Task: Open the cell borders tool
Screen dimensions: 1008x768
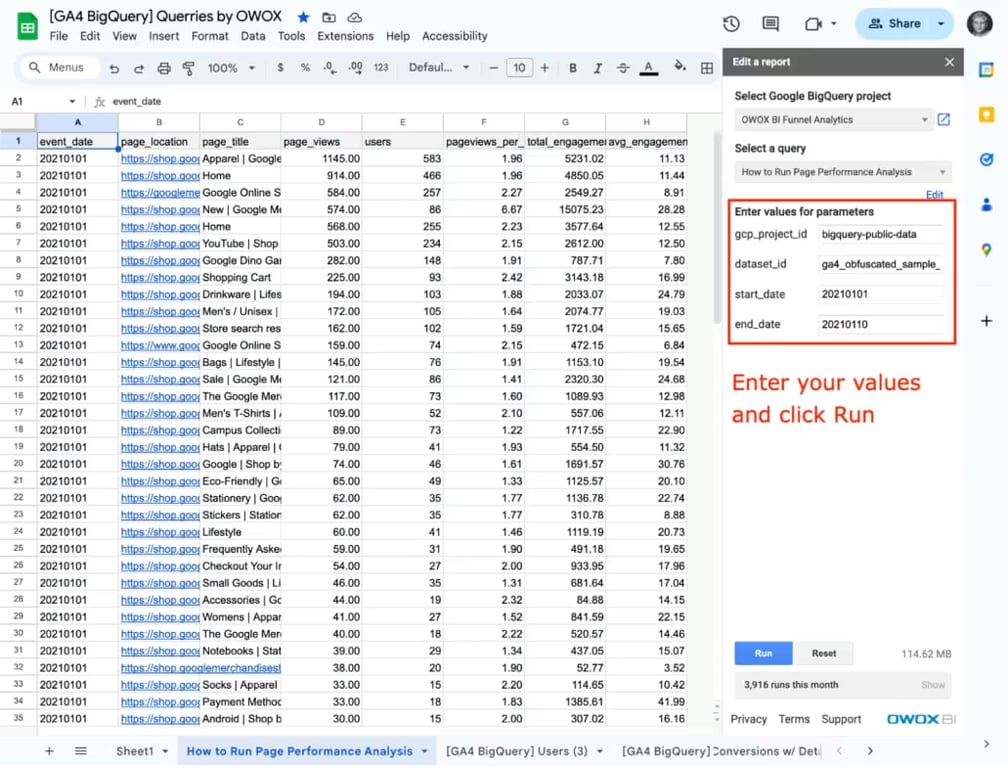Action: tap(706, 67)
